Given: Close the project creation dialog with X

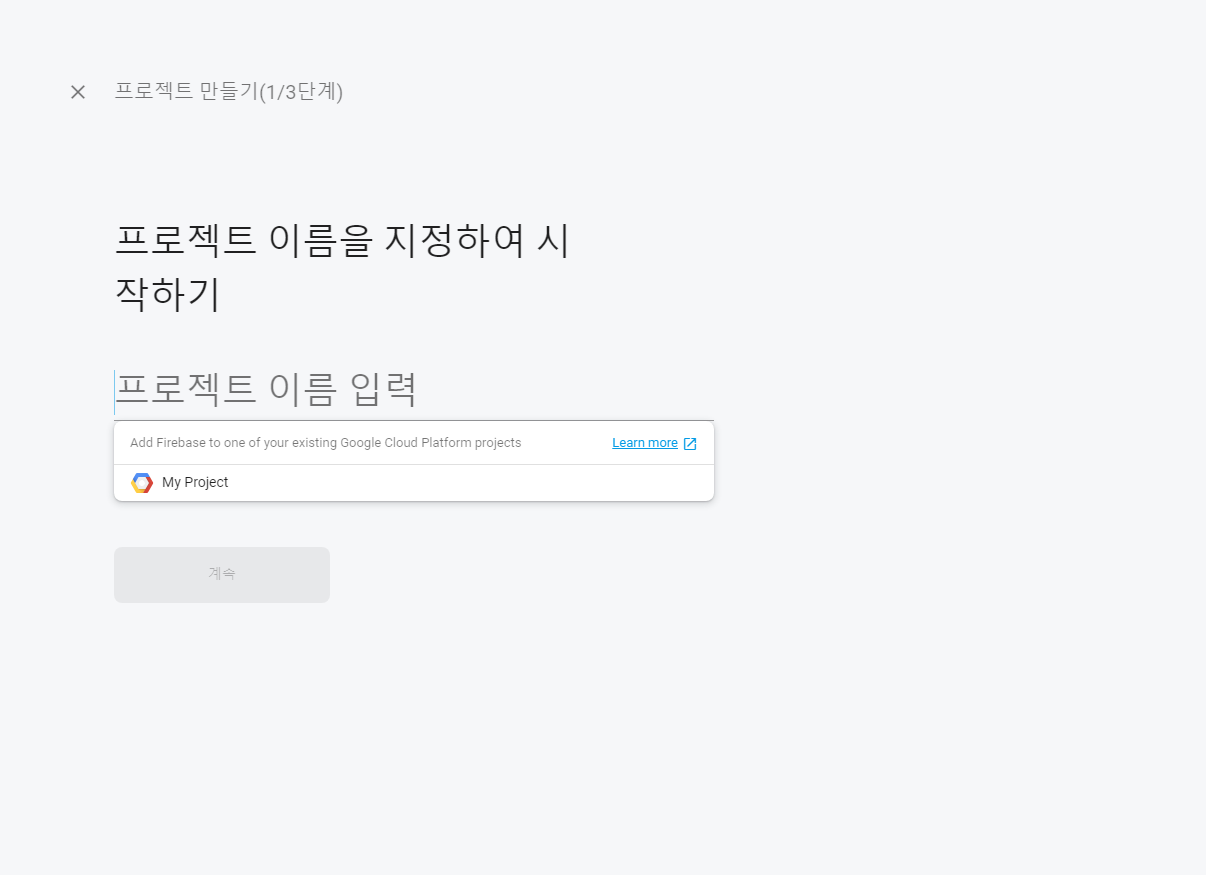Looking at the screenshot, I should tap(78, 92).
